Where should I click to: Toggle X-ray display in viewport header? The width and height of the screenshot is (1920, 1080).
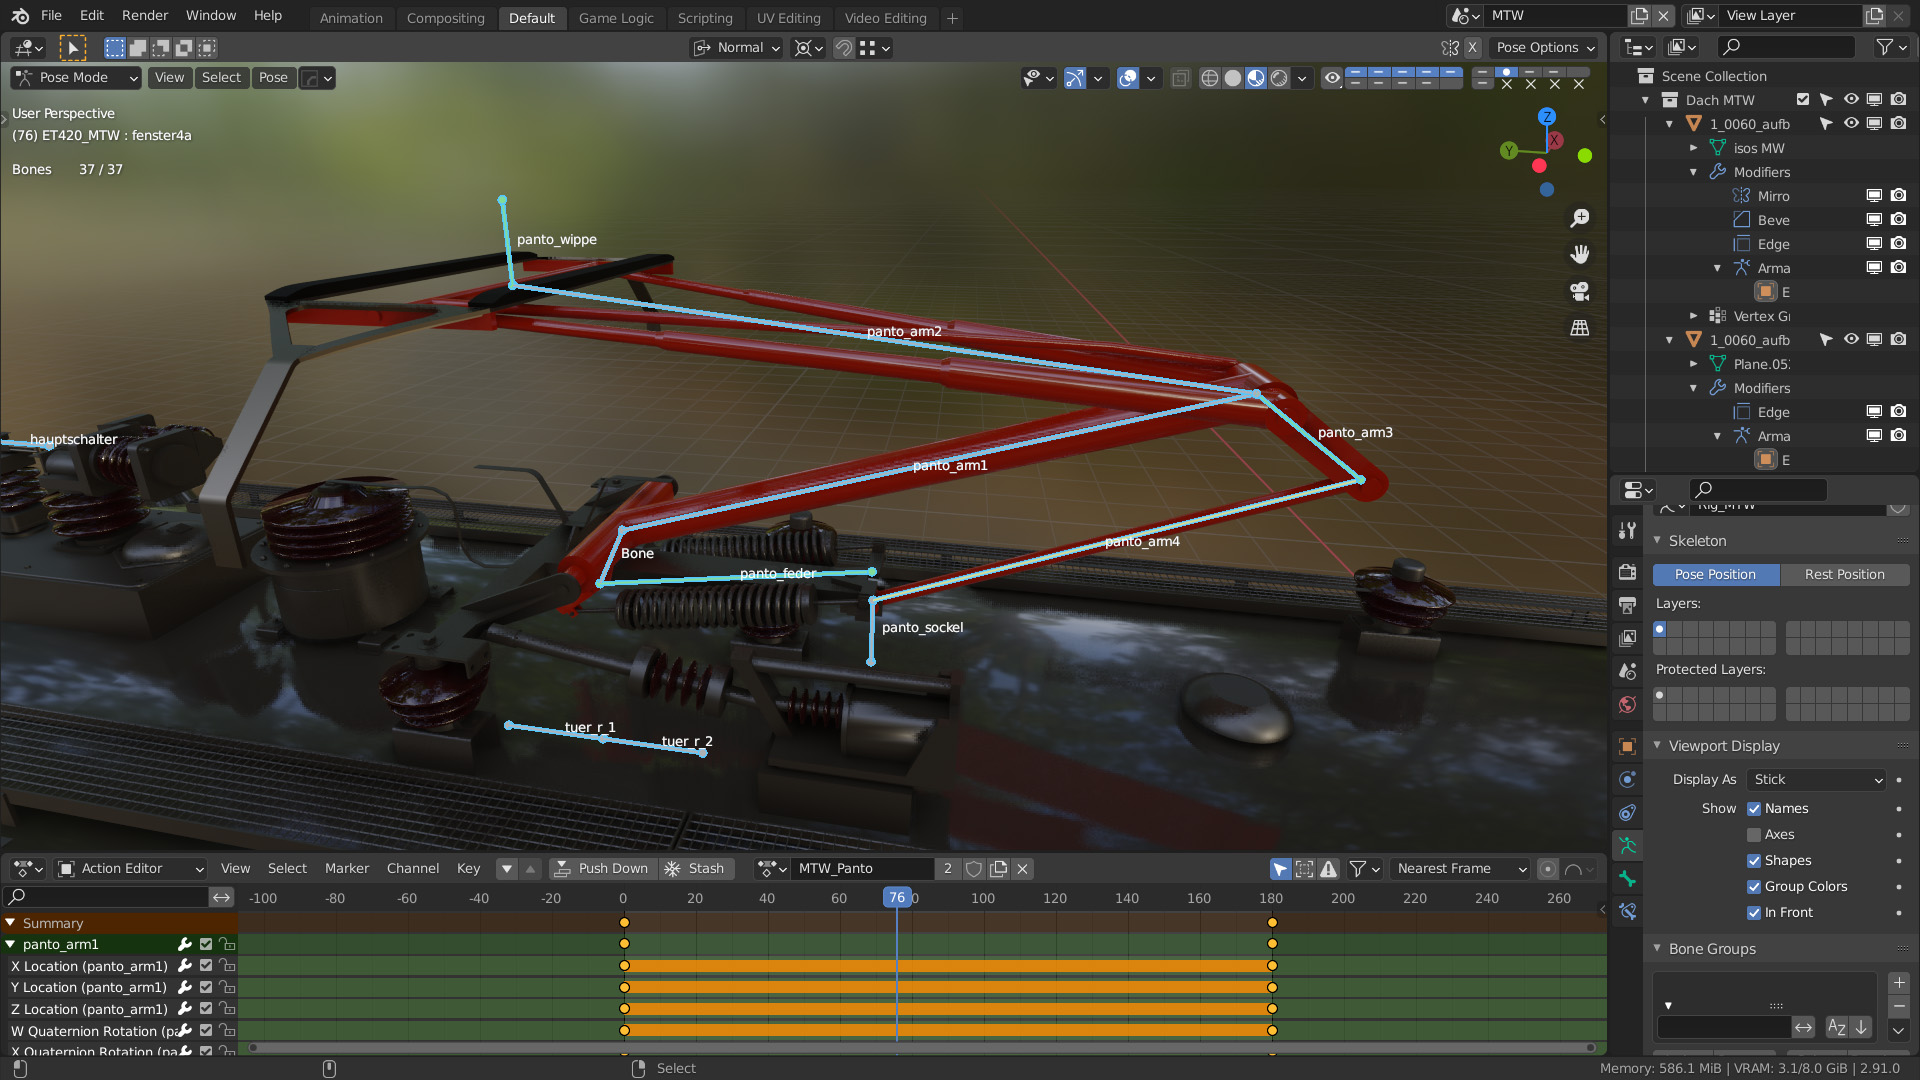point(1181,78)
